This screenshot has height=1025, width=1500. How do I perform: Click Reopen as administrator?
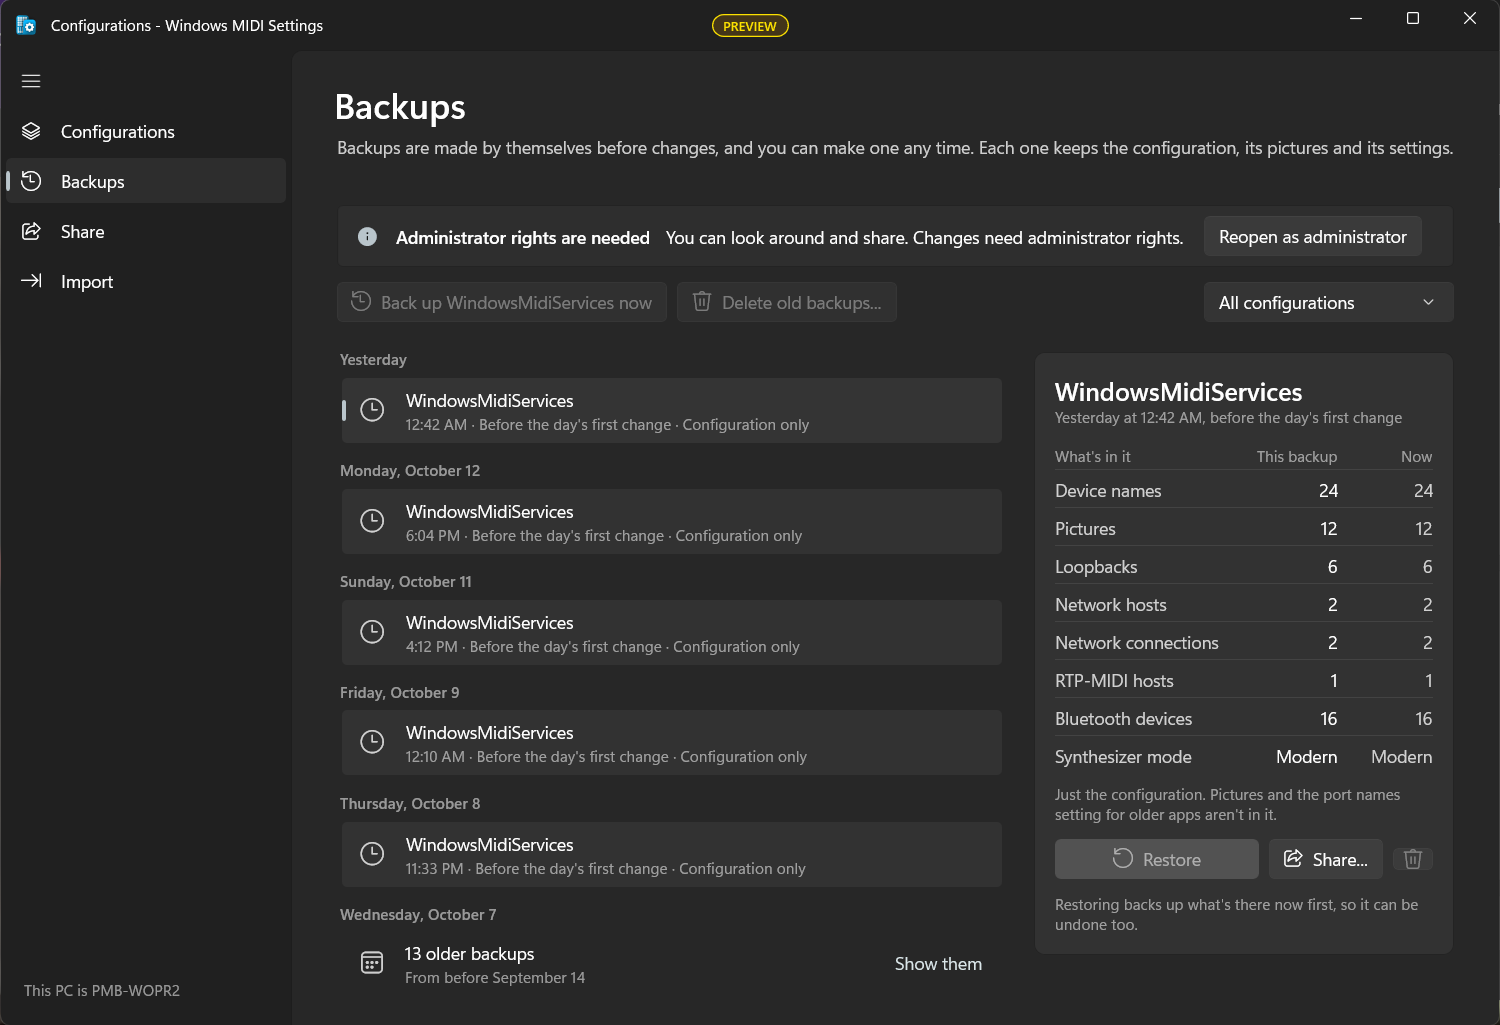pyautogui.click(x=1312, y=237)
